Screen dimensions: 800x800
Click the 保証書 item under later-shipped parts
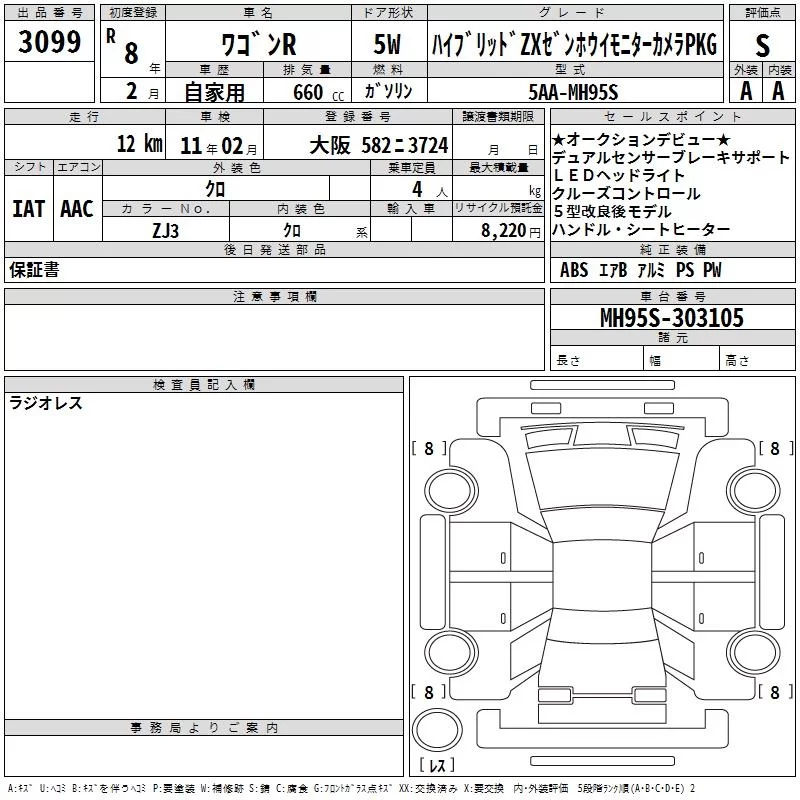pos(34,270)
